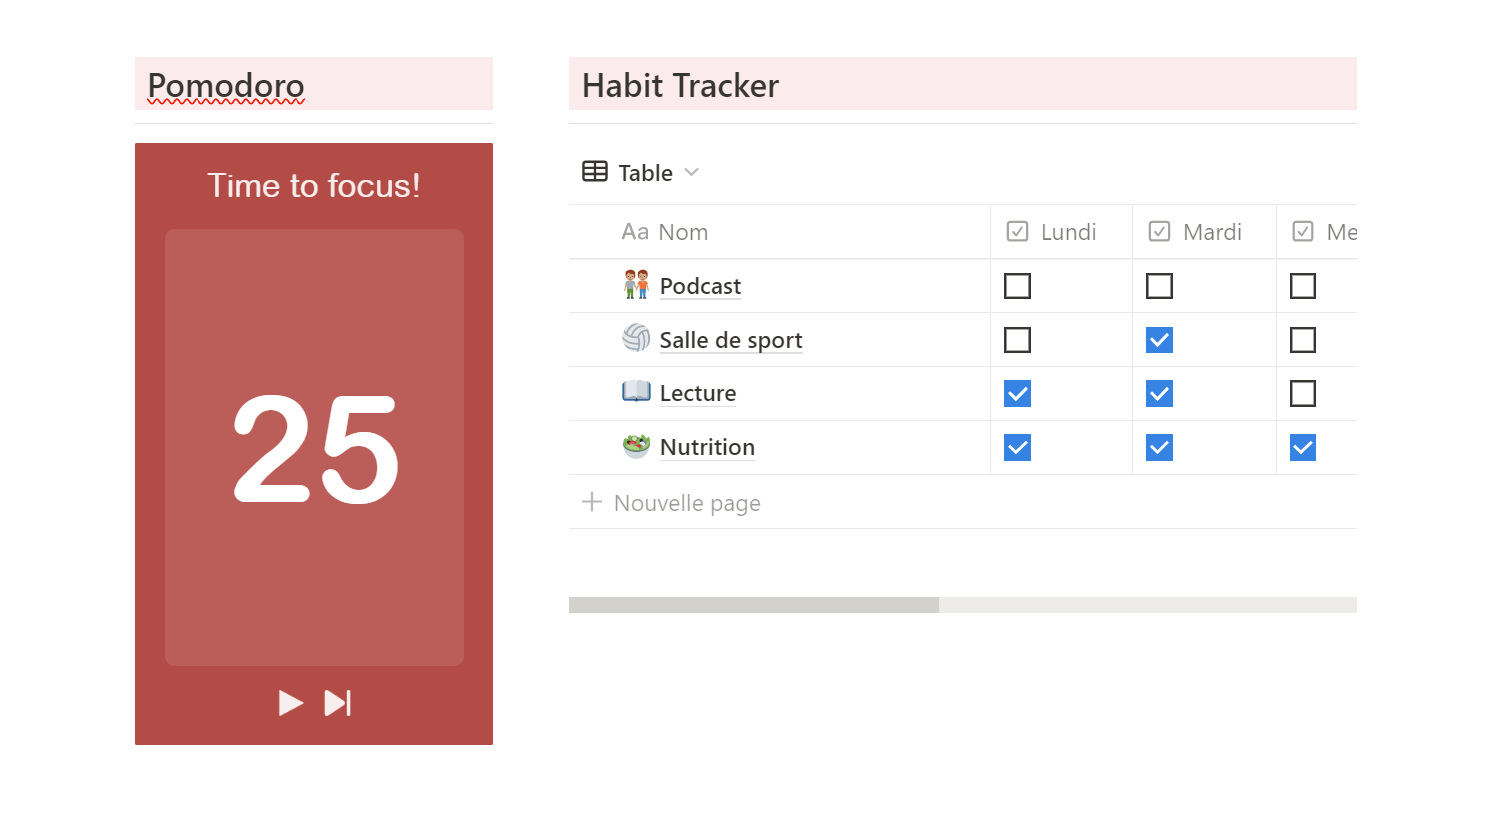Open the Lundi column header
Viewport: 1498px width, 816px height.
tap(1061, 232)
